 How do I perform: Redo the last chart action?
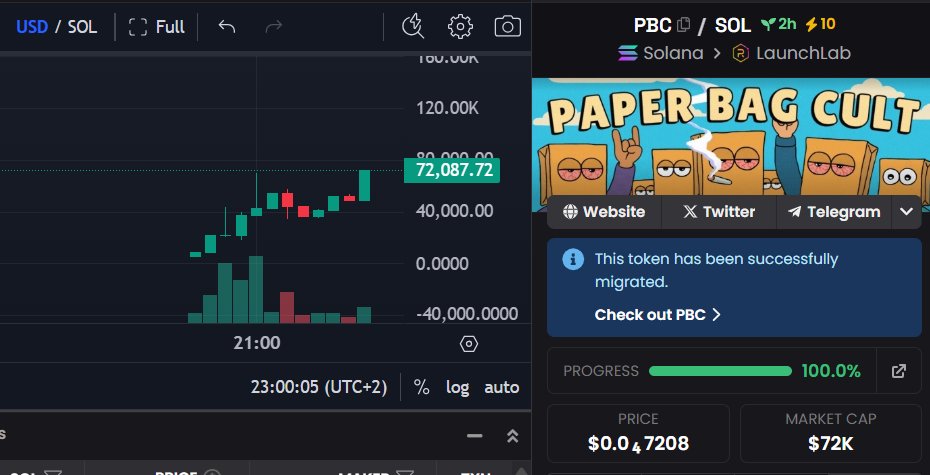pyautogui.click(x=273, y=26)
